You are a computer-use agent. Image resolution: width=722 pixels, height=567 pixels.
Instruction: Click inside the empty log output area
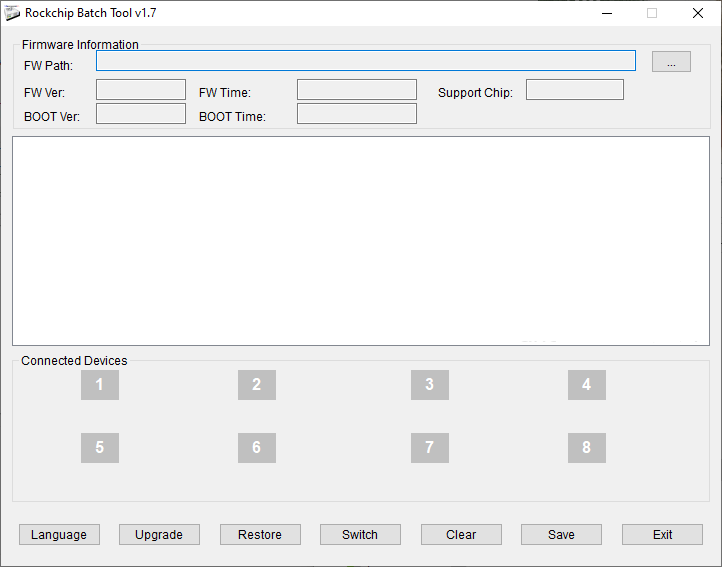[x=360, y=241]
